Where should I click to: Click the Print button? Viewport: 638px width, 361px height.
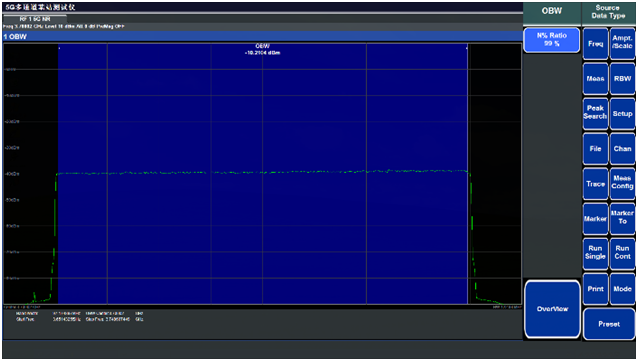click(595, 289)
